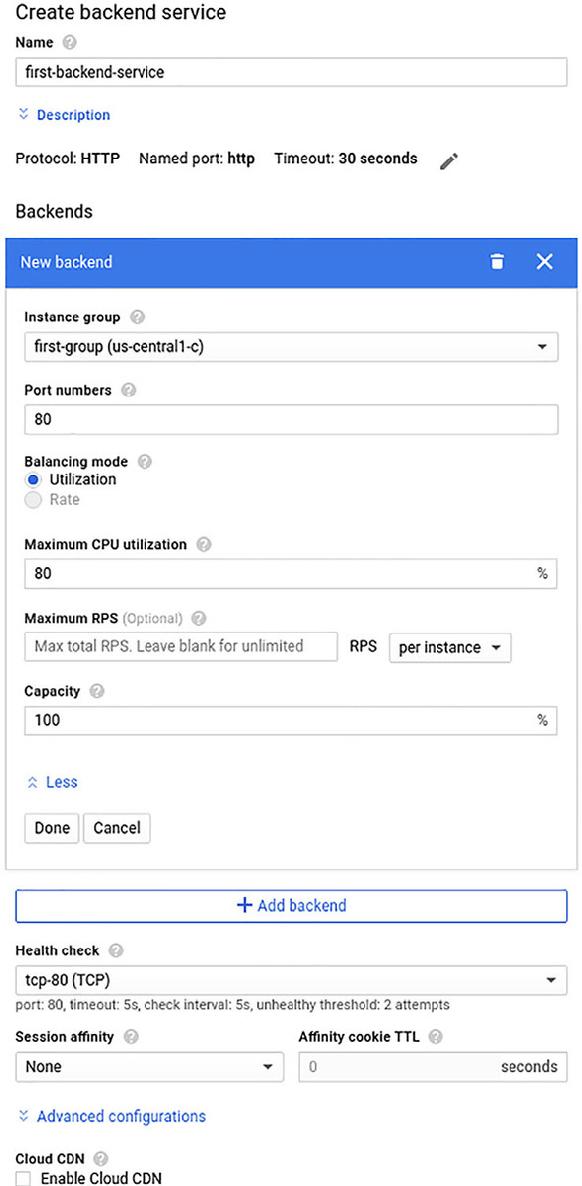The width and height of the screenshot is (582, 1186).
Task: Close the New backend panel with X
Action: tap(544, 262)
